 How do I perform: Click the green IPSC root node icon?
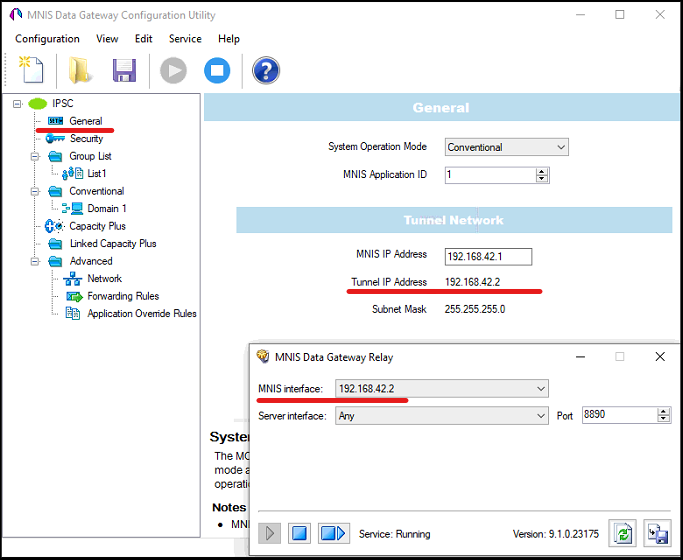[37, 104]
